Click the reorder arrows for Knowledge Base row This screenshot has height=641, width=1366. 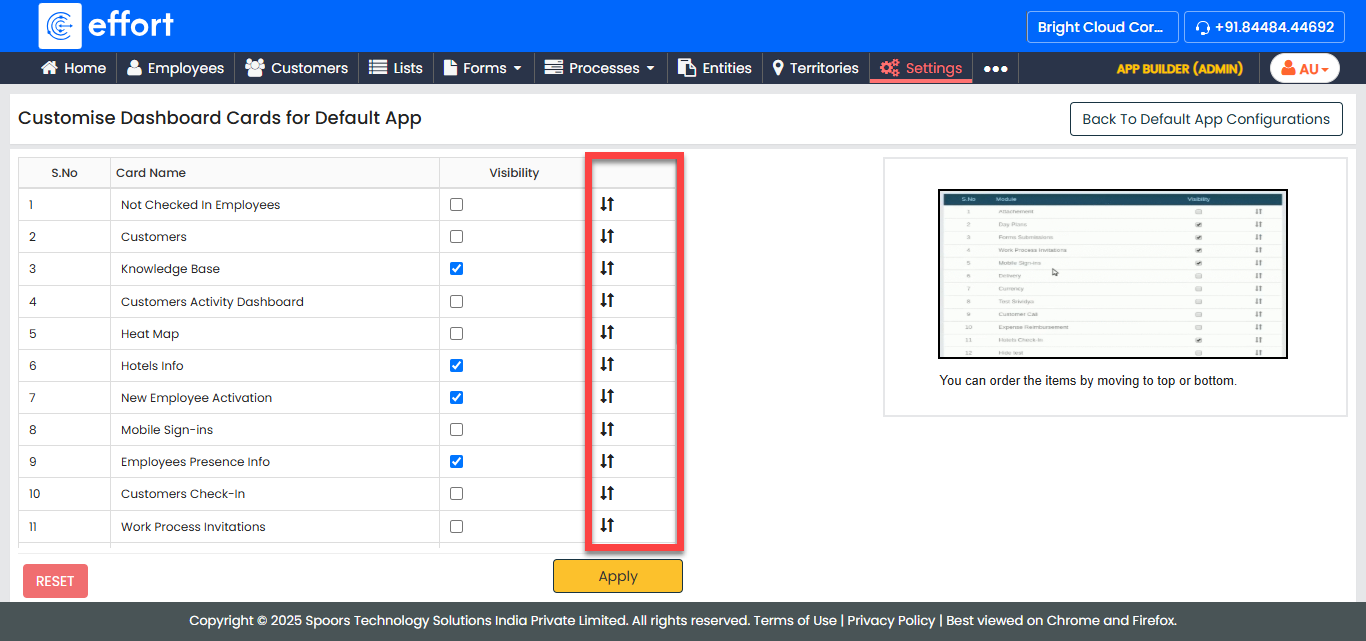(607, 268)
